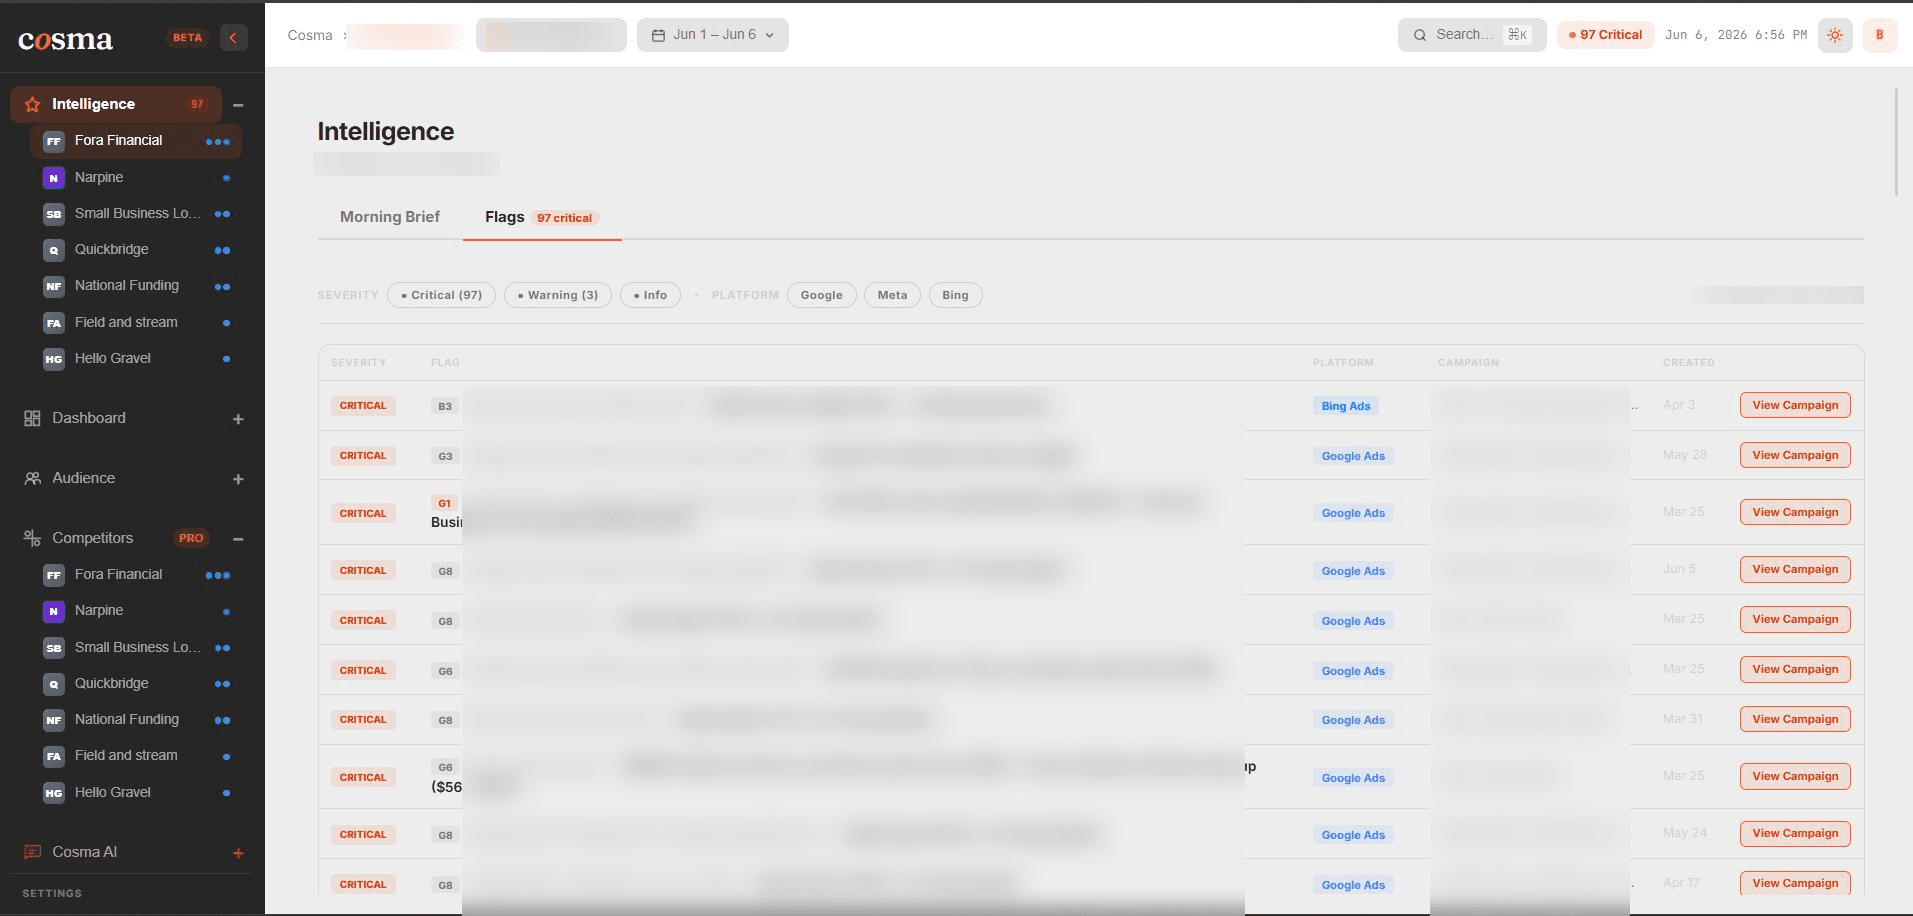
Task: Click the search magnifier icon
Action: coord(1419,35)
